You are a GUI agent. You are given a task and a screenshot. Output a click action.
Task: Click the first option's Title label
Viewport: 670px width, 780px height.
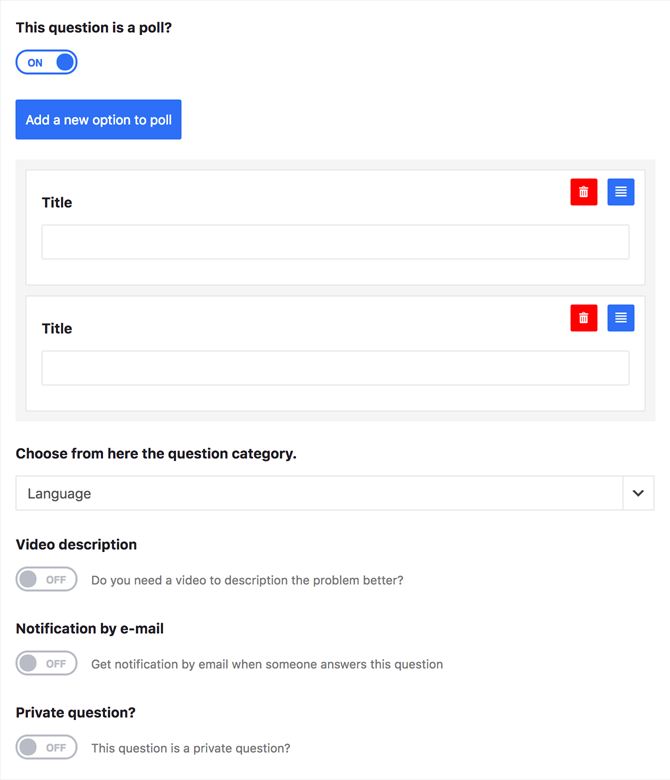(x=57, y=202)
